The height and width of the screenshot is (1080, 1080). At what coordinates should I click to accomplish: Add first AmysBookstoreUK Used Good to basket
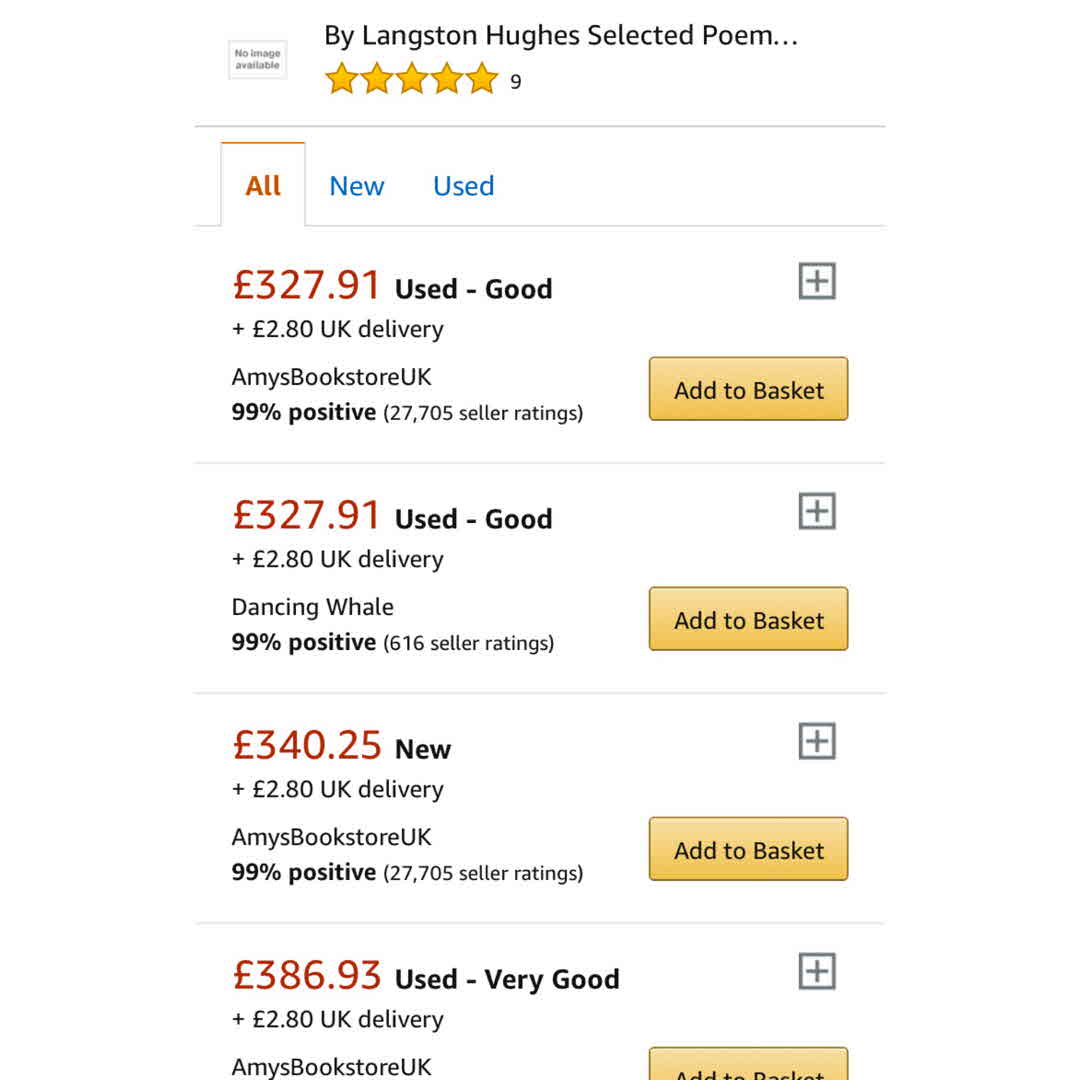point(748,390)
